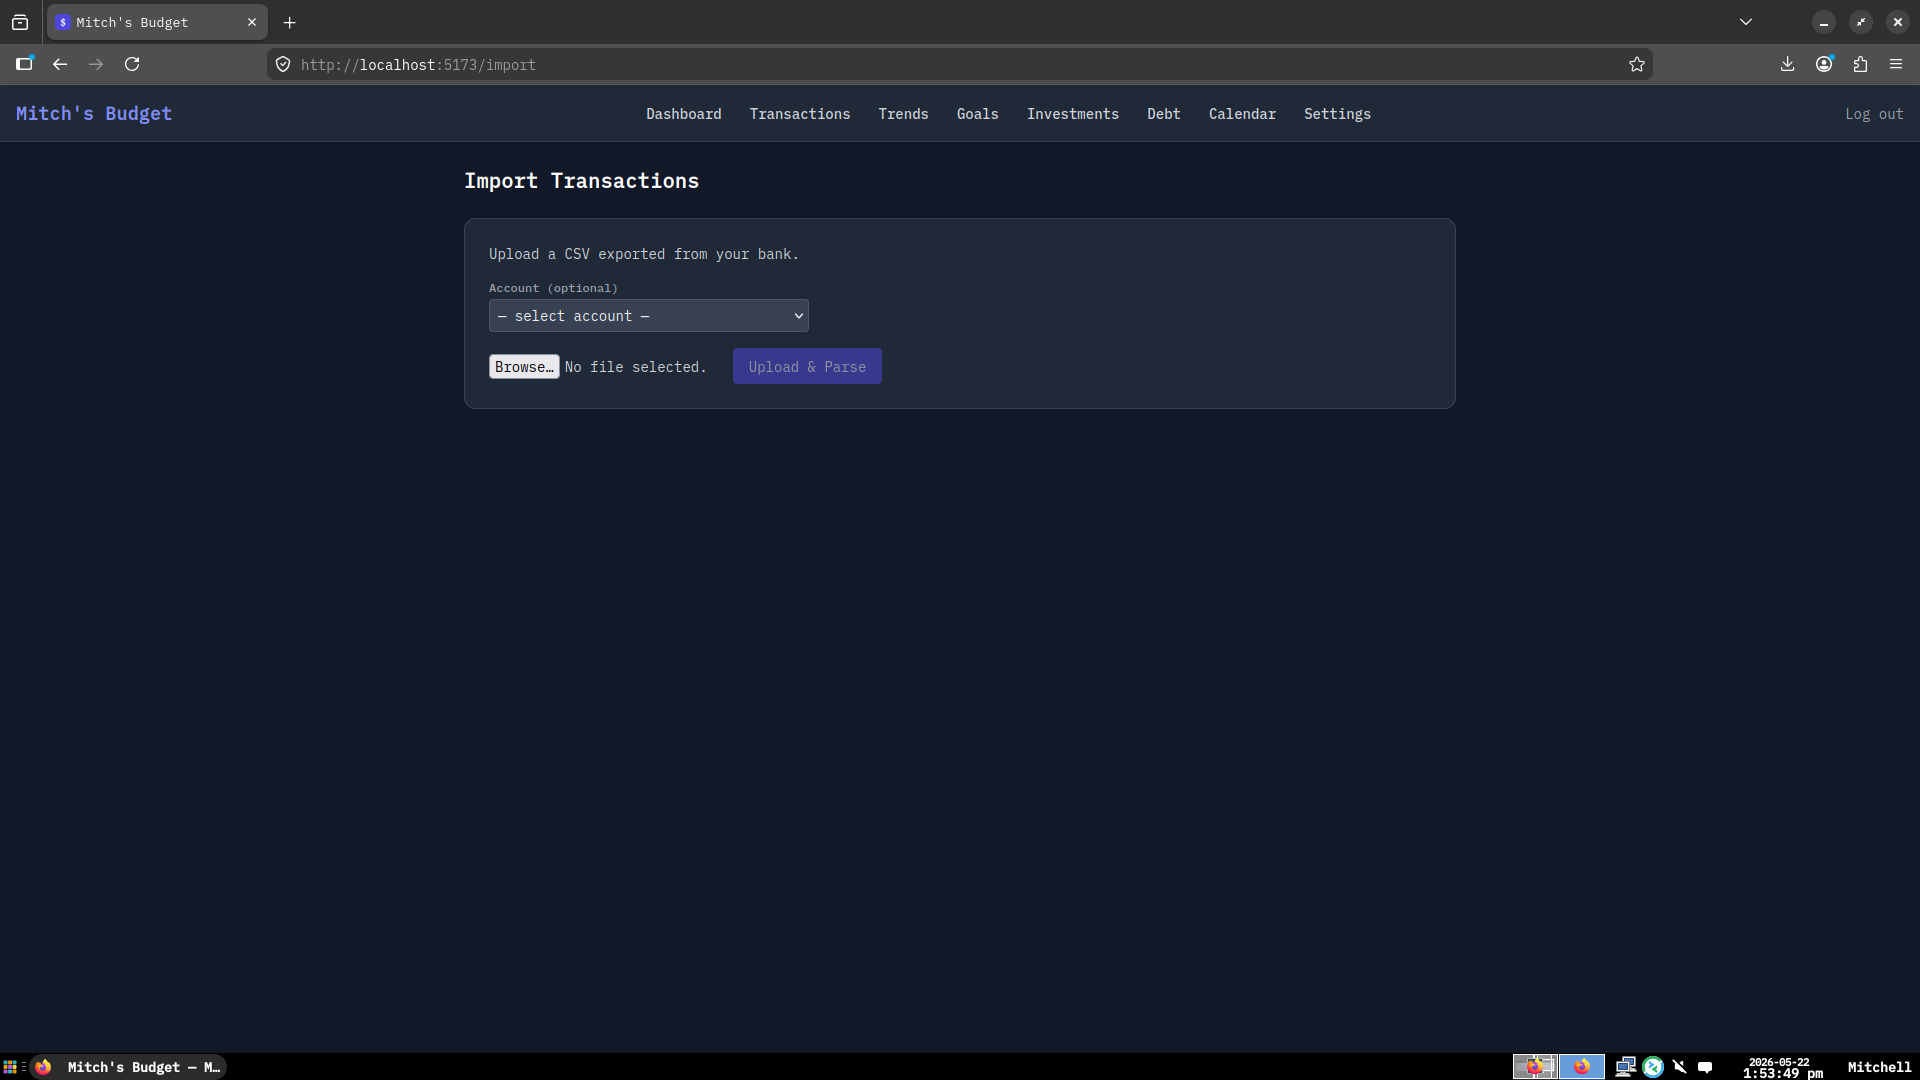Open the Extensions puzzle icon
The height and width of the screenshot is (1080, 1920).
tap(1860, 64)
